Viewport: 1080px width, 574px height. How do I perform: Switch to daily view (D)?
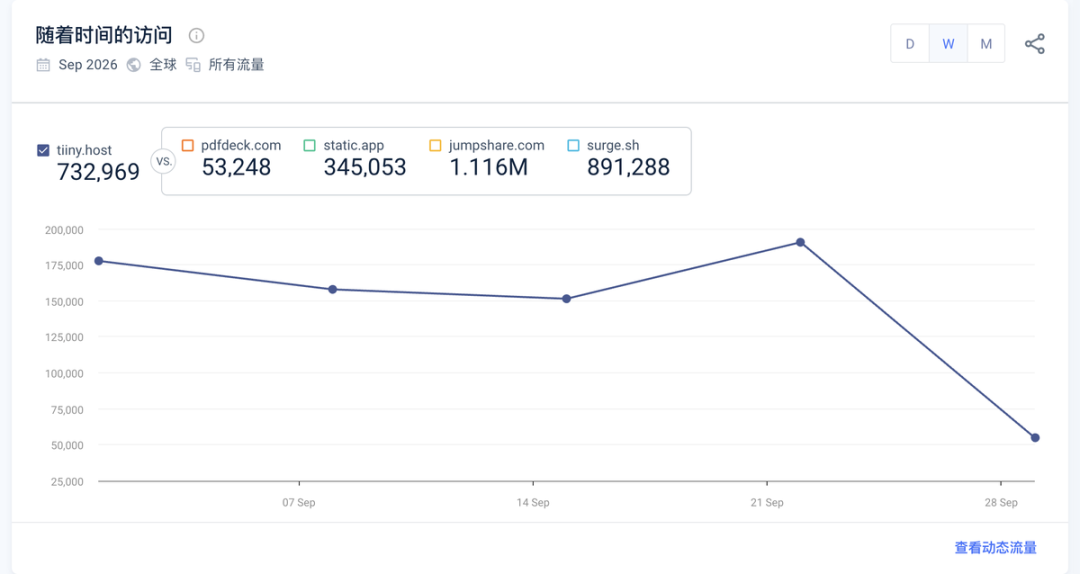(910, 43)
